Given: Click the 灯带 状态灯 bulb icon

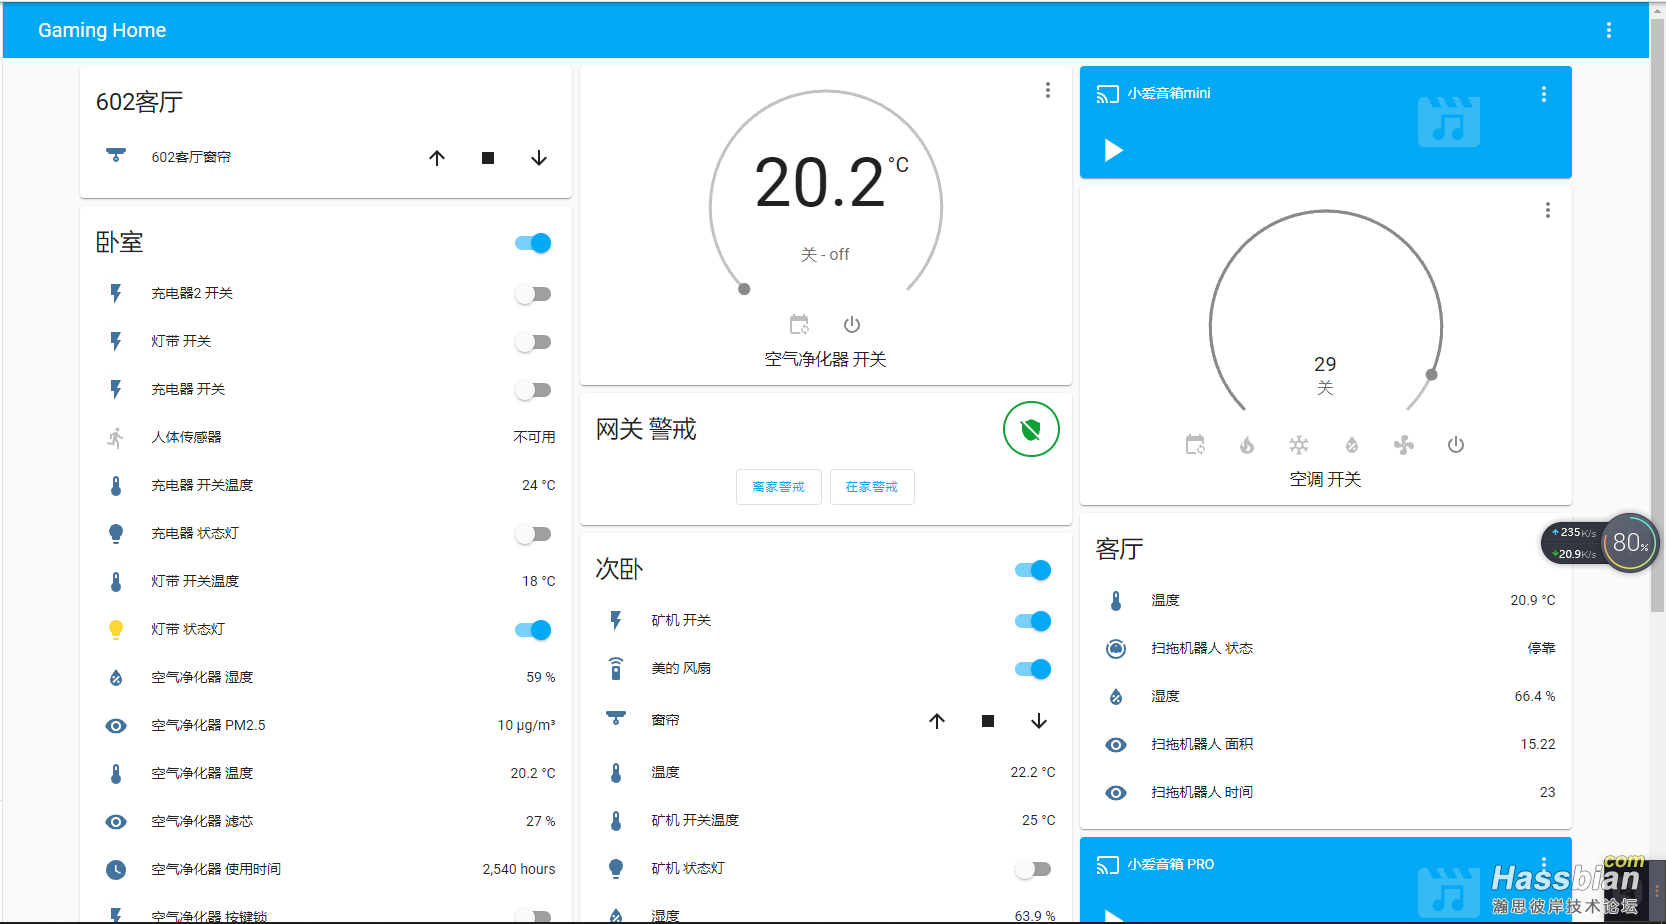Looking at the screenshot, I should pyautogui.click(x=116, y=629).
